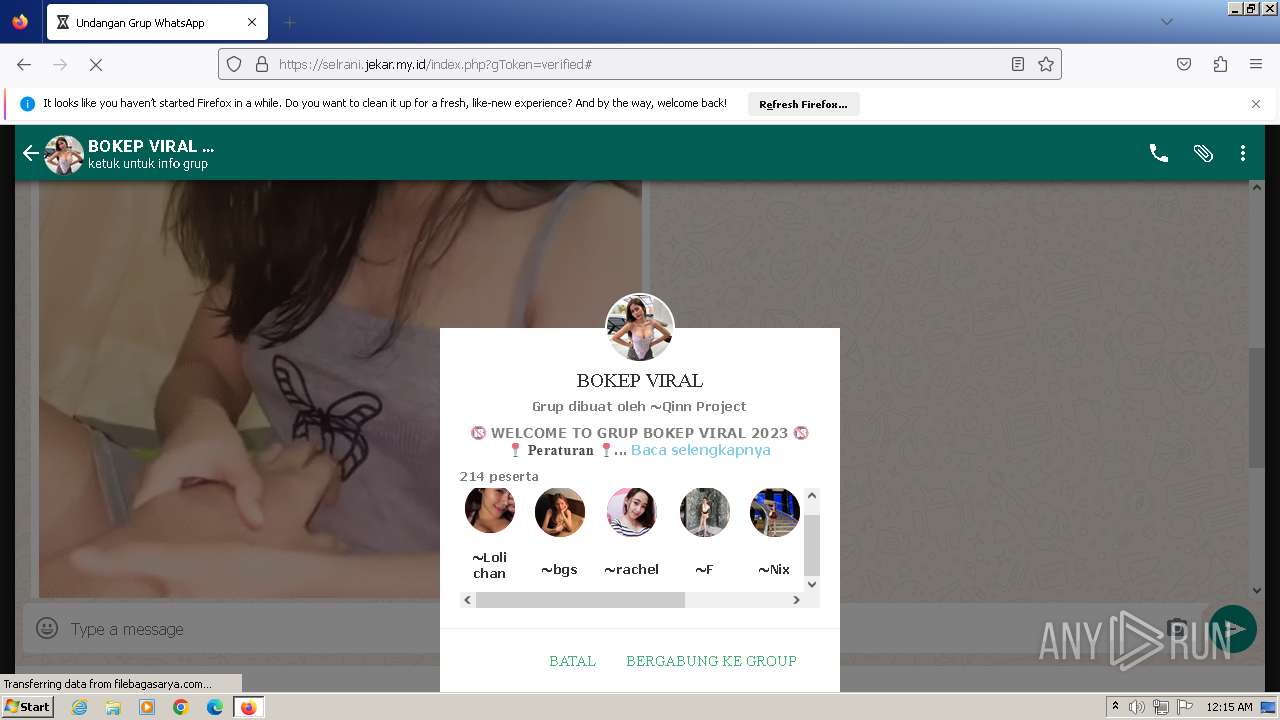This screenshot has height=720, width=1280.
Task: Click the paperclip attachment icon
Action: pyautogui.click(x=1203, y=153)
